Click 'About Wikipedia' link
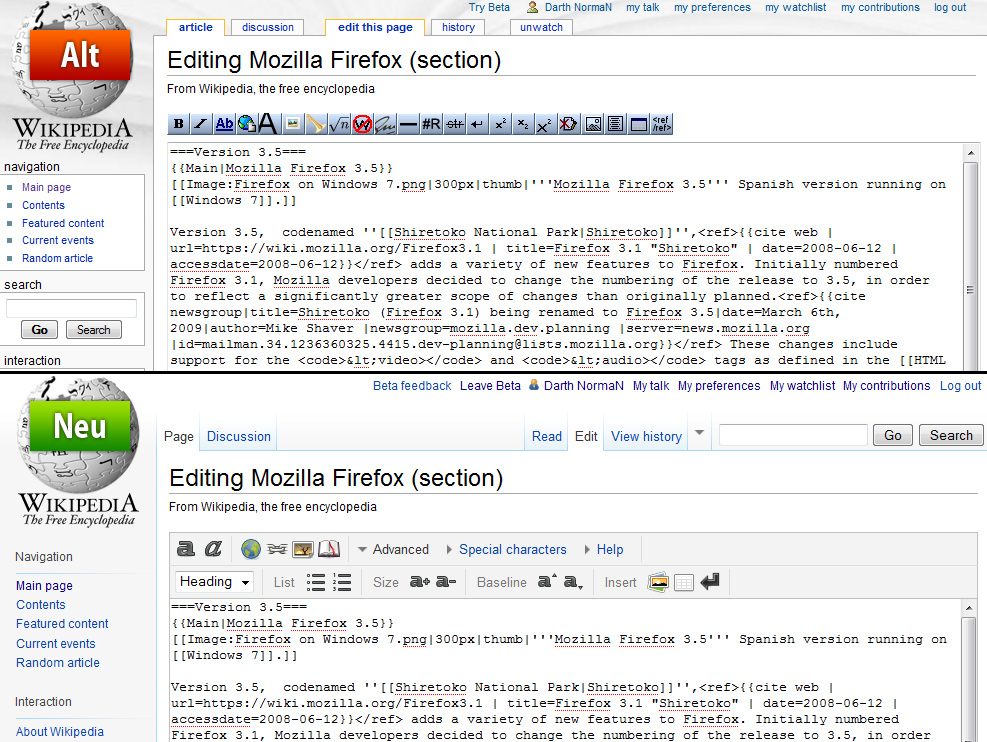 (60, 731)
